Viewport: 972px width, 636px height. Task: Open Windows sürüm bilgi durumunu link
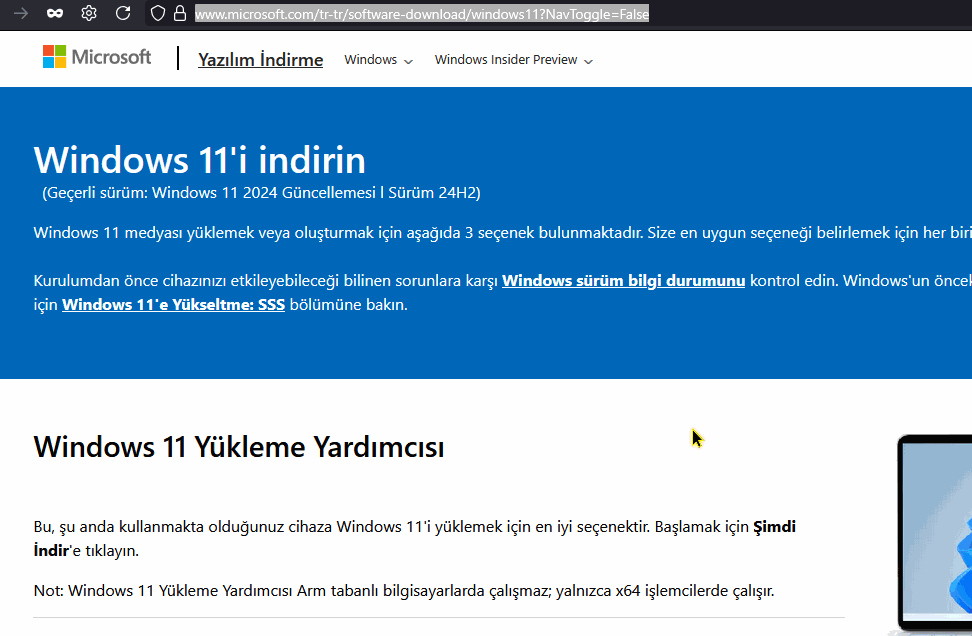point(623,281)
